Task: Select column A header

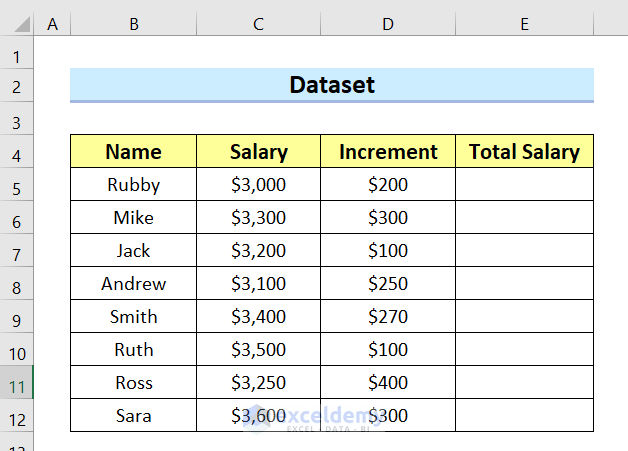Action: pos(52,24)
